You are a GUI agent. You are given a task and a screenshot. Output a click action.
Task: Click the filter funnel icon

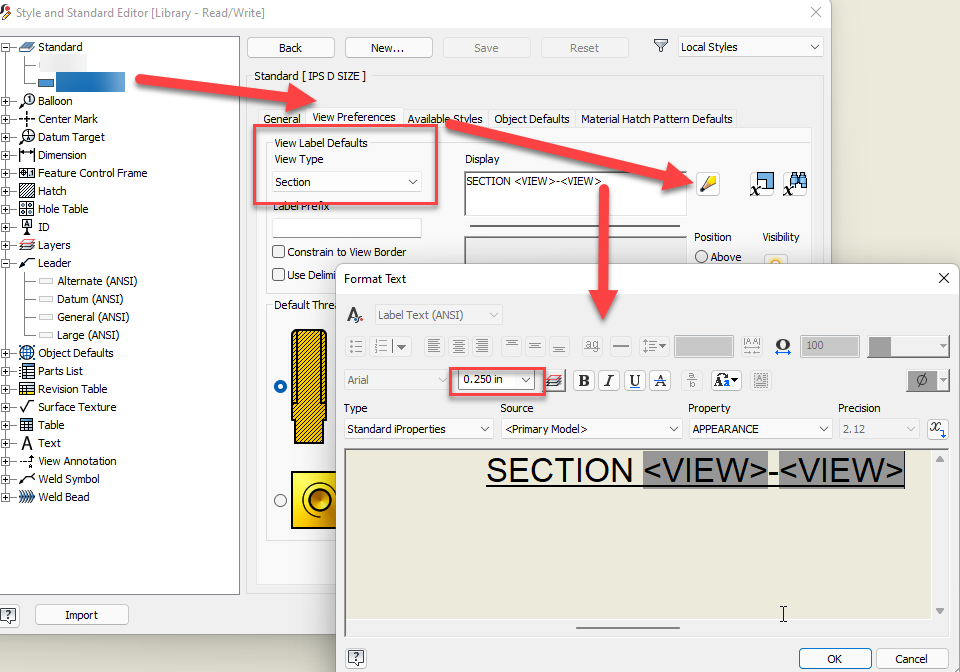point(661,46)
